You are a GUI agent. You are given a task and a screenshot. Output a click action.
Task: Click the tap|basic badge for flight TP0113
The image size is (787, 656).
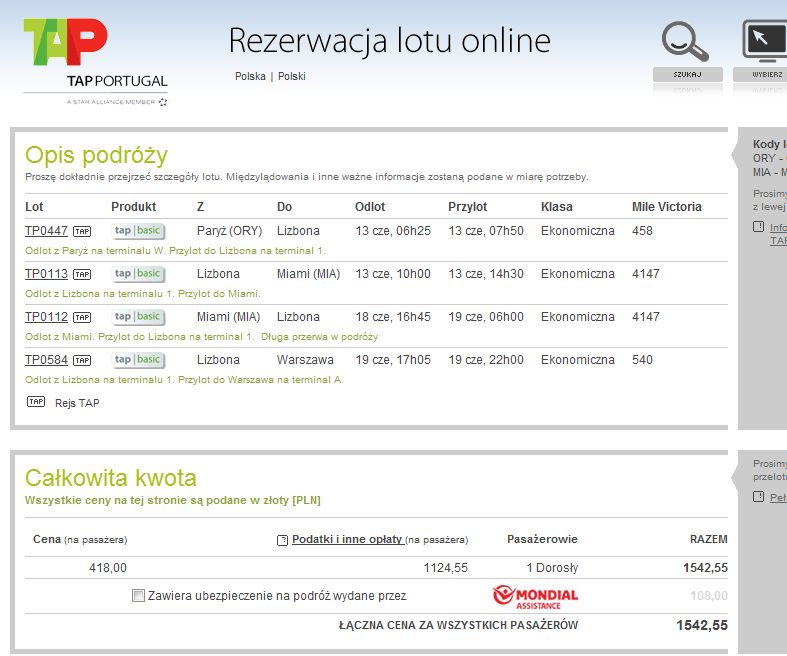click(138, 274)
